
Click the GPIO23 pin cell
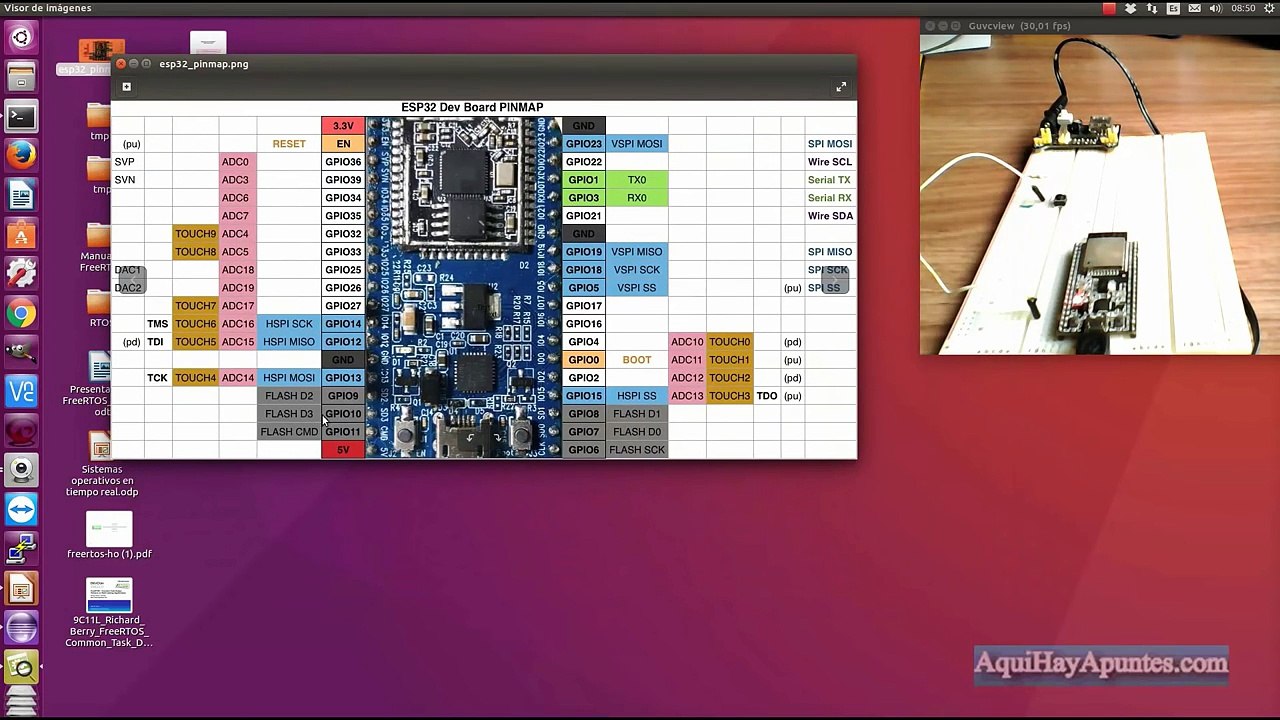tap(584, 144)
